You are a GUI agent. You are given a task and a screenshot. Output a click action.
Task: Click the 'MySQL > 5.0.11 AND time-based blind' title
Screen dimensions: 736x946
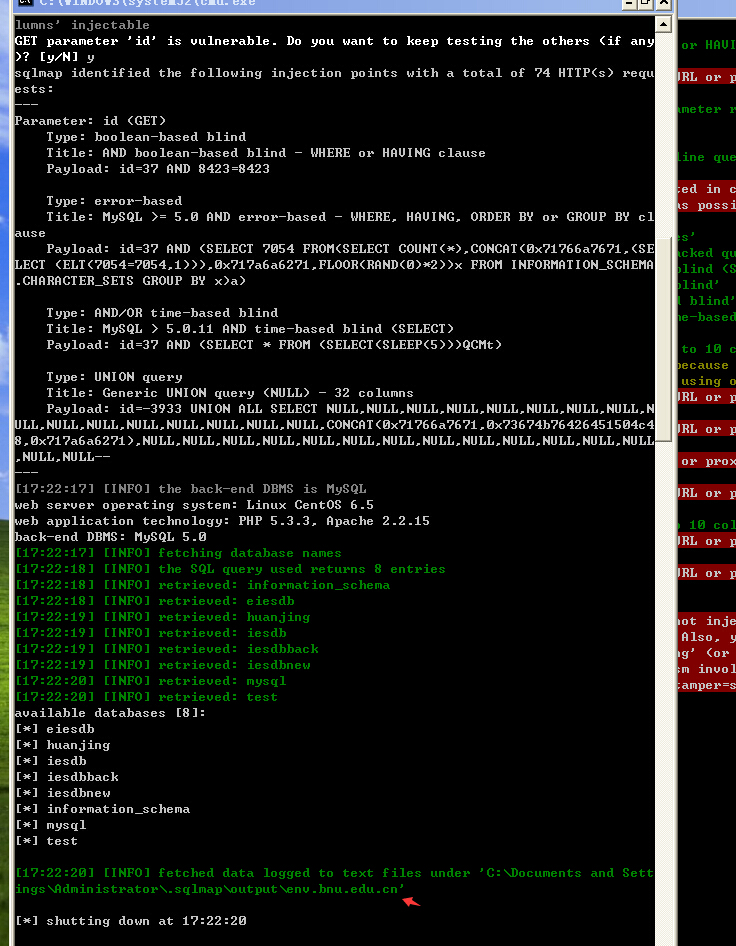250,329
